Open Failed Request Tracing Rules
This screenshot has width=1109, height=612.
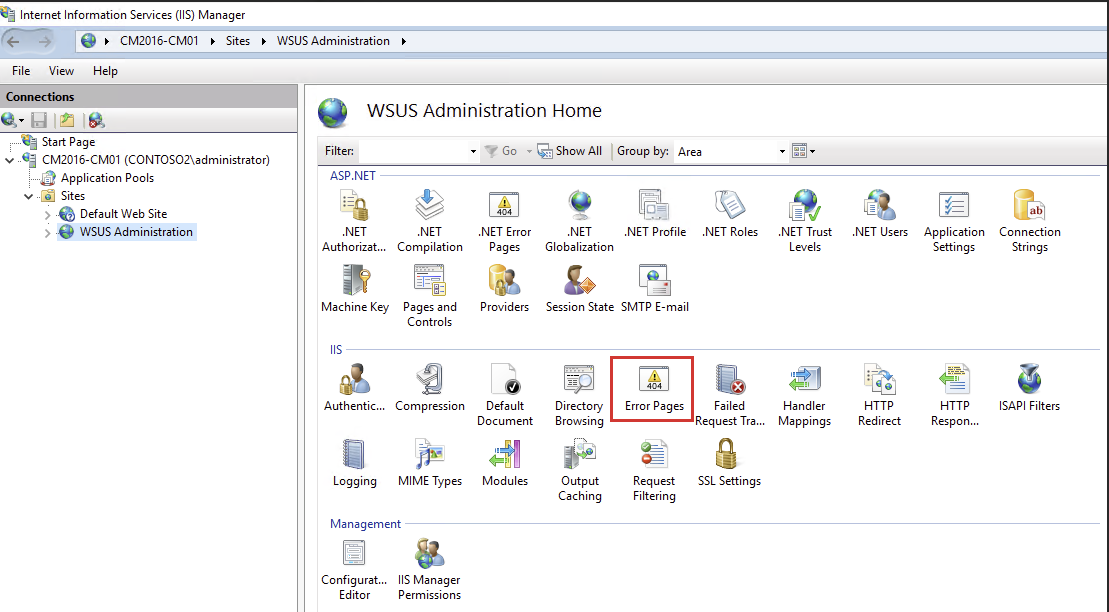click(x=729, y=396)
